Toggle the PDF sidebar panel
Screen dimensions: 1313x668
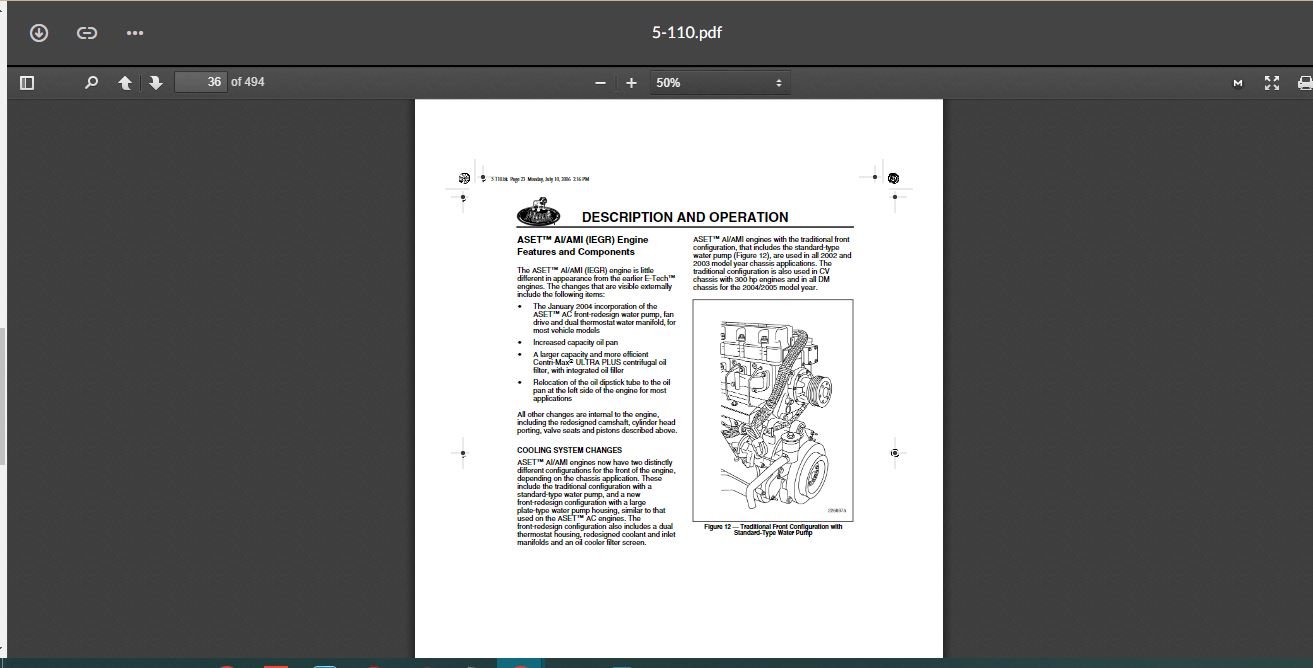point(27,83)
